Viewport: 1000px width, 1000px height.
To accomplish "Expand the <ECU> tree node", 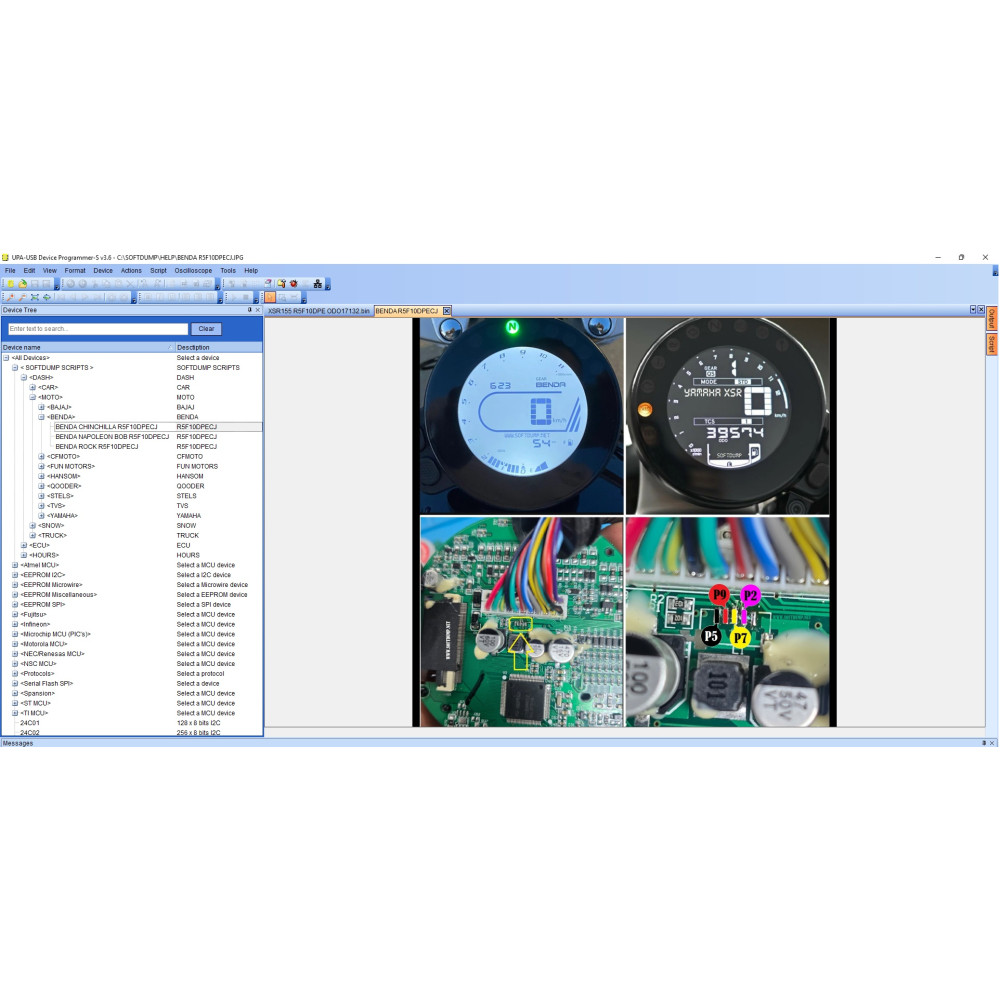I will coord(24,545).
